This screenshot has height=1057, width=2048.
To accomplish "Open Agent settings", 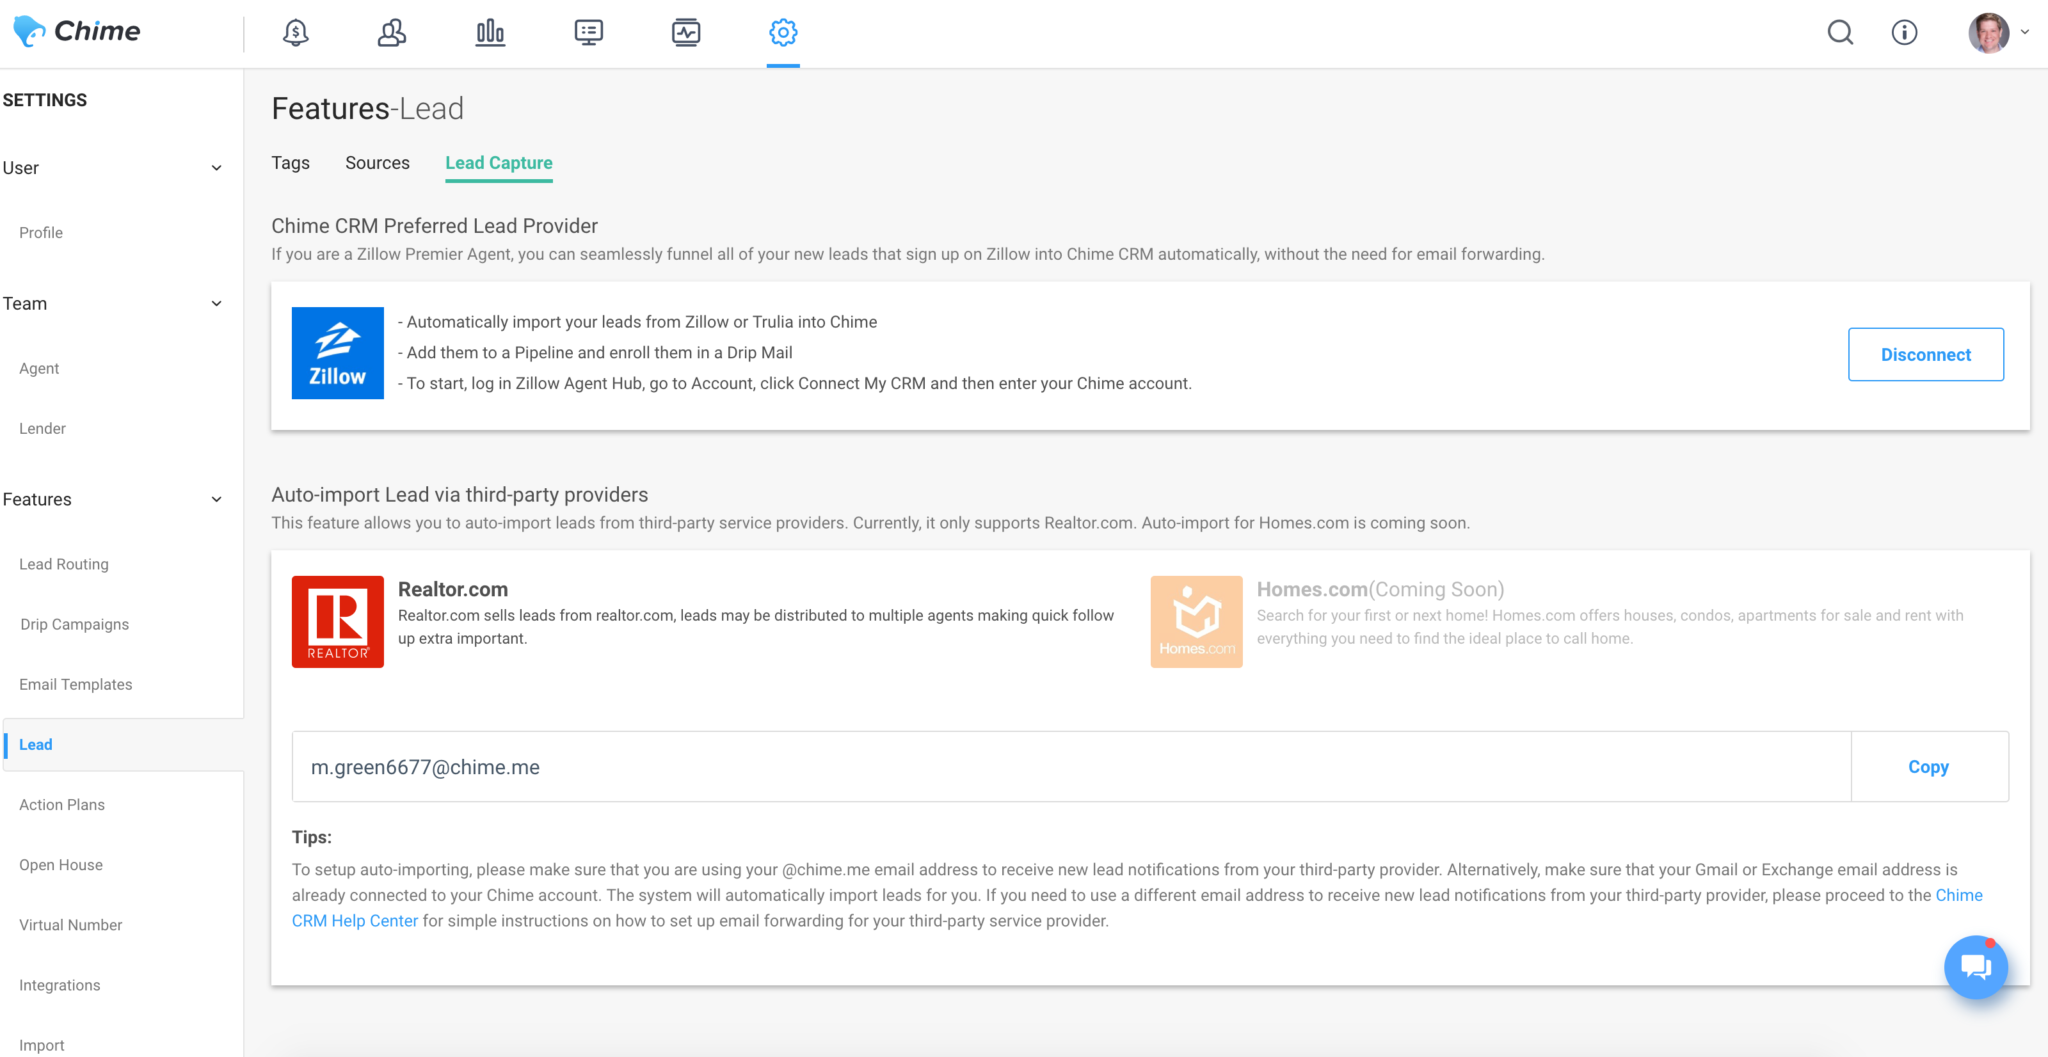I will 39,369.
